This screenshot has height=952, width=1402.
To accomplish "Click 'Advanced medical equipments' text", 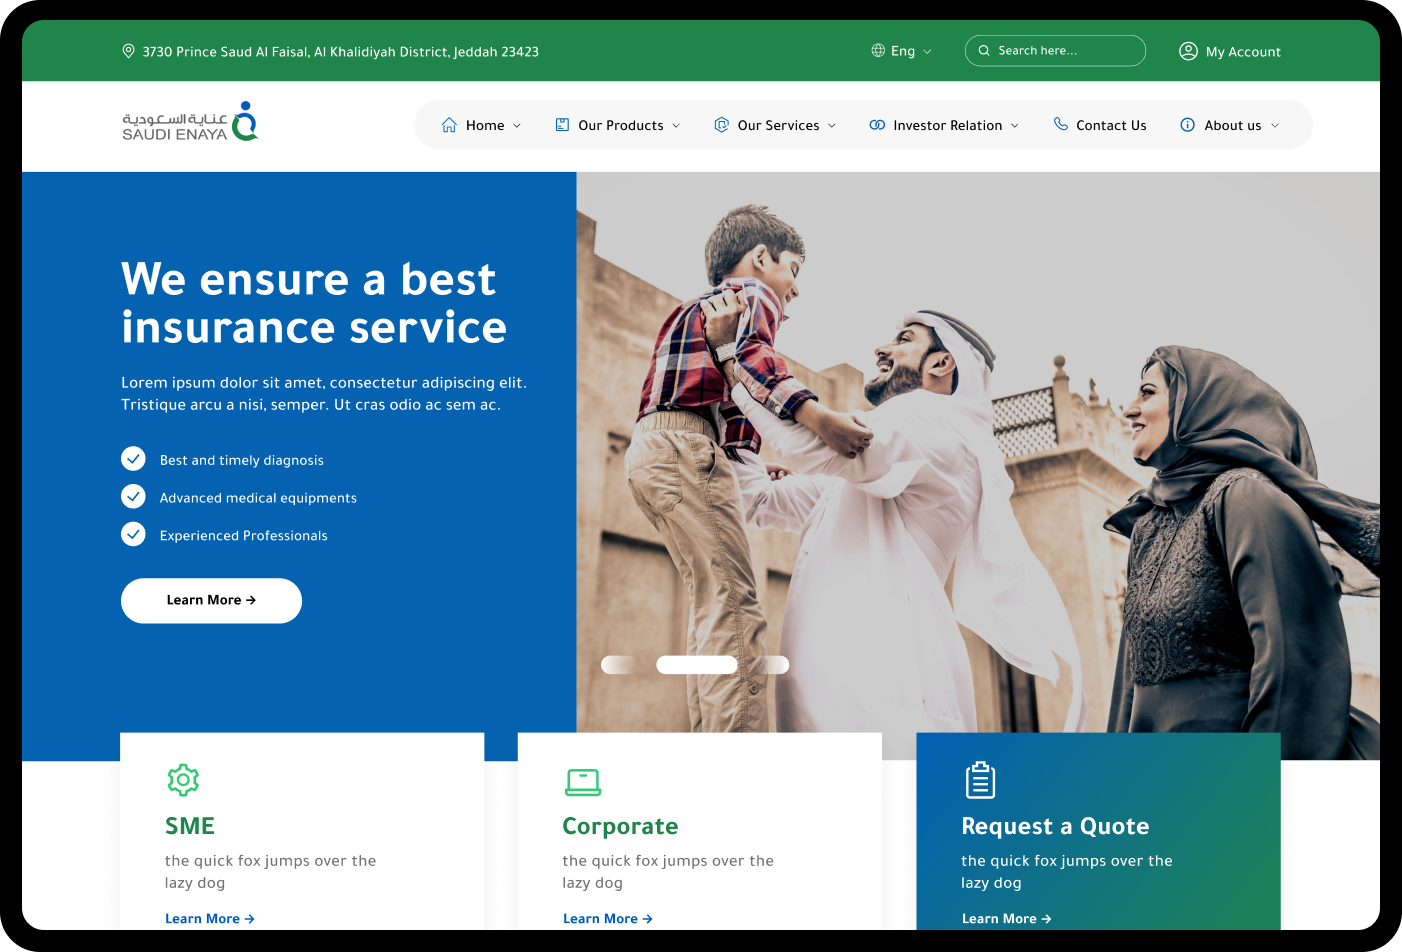I will [258, 498].
